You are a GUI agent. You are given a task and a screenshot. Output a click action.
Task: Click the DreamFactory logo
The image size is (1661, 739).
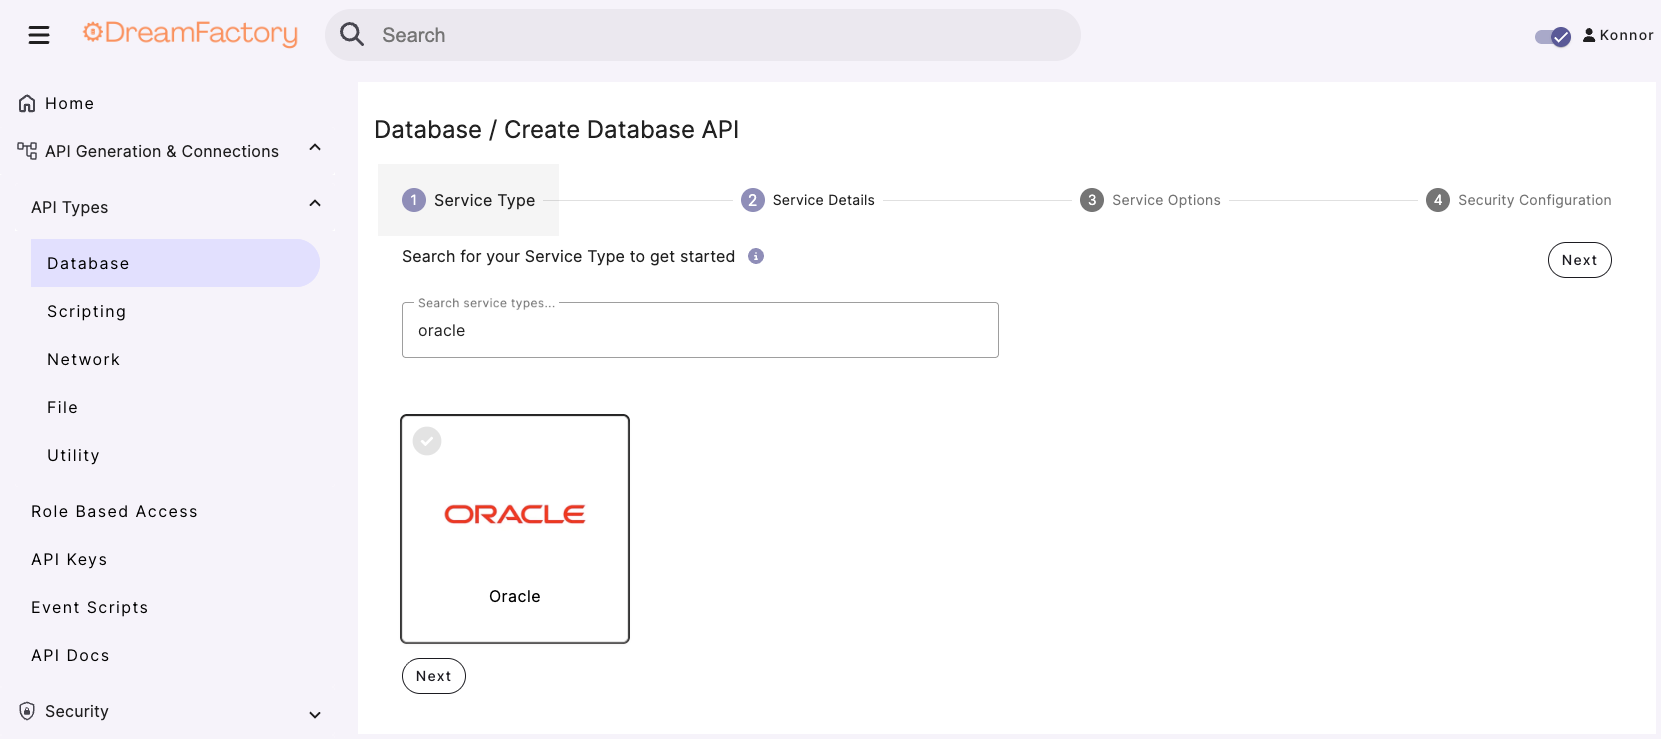pos(190,34)
